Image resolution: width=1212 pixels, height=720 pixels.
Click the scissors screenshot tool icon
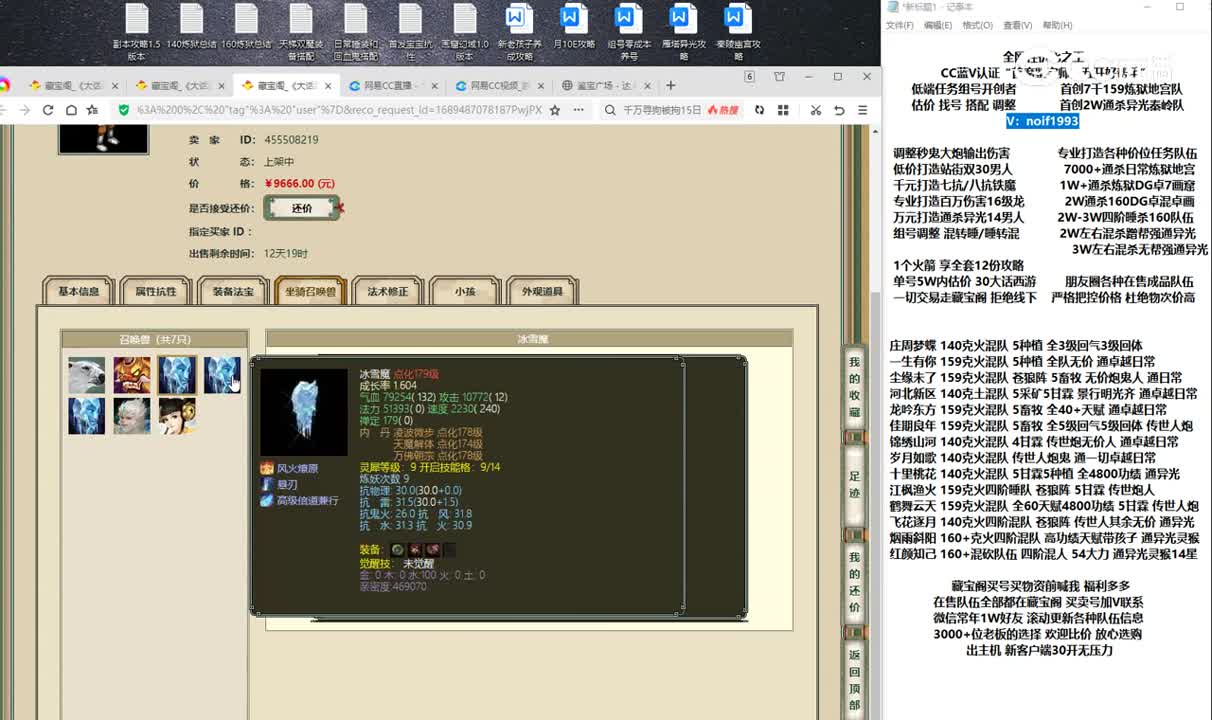coord(816,110)
